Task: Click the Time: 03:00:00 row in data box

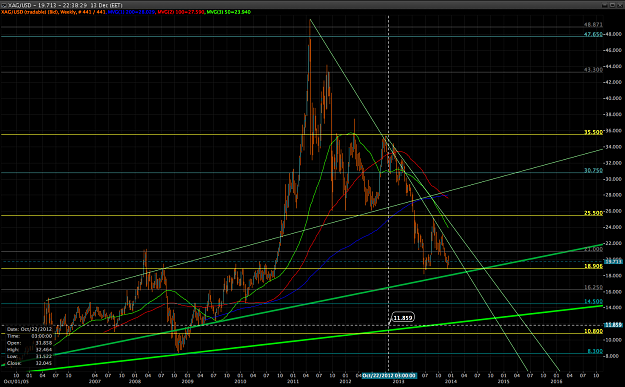Action: click(29, 336)
